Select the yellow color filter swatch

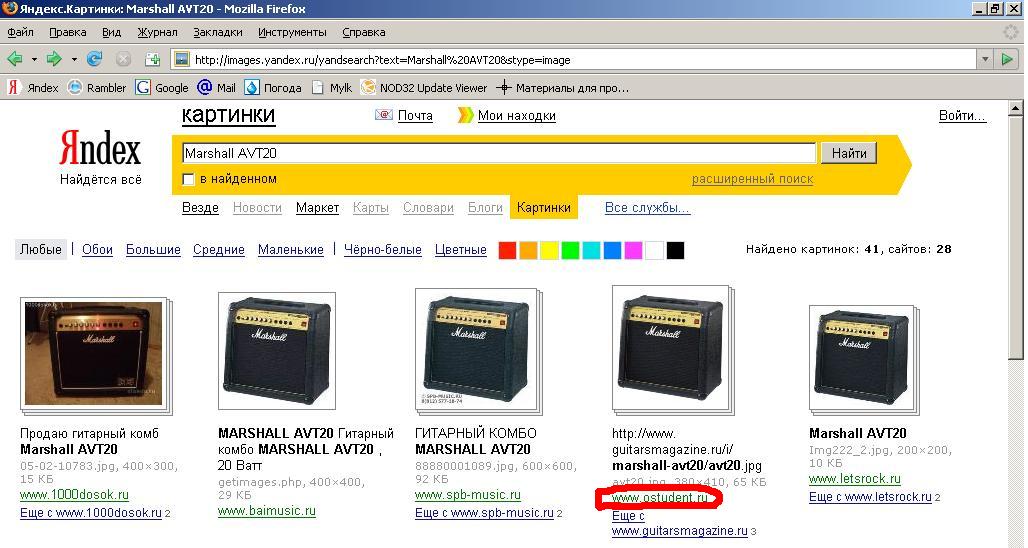coord(549,250)
